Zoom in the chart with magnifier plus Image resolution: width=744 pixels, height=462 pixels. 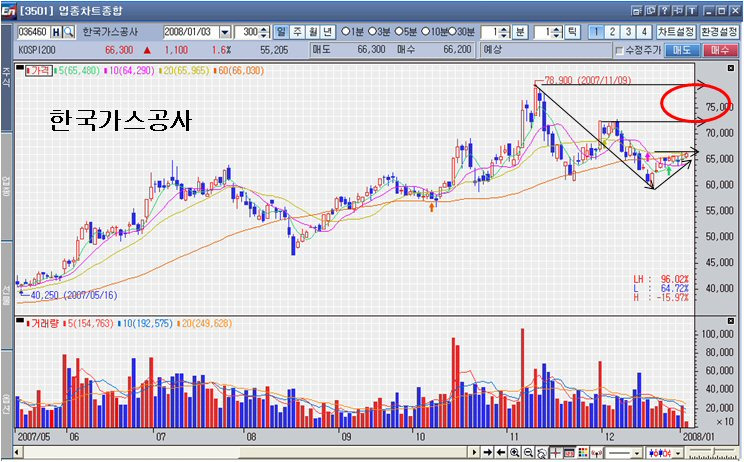click(514, 453)
